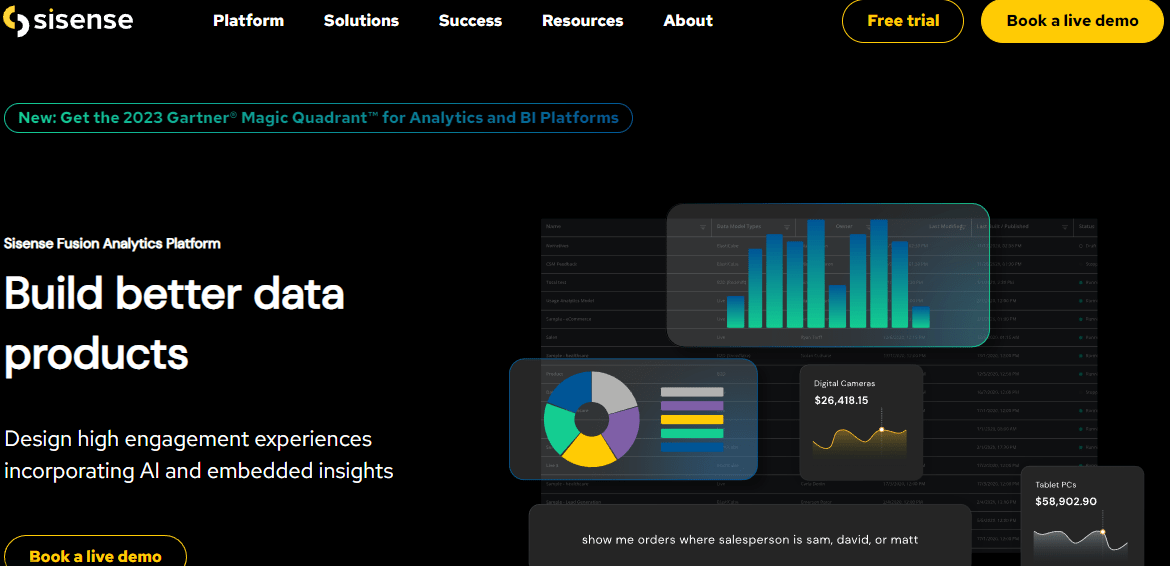This screenshot has width=1170, height=566.
Task: Click the Tablet PCs sales card
Action: (1082, 516)
